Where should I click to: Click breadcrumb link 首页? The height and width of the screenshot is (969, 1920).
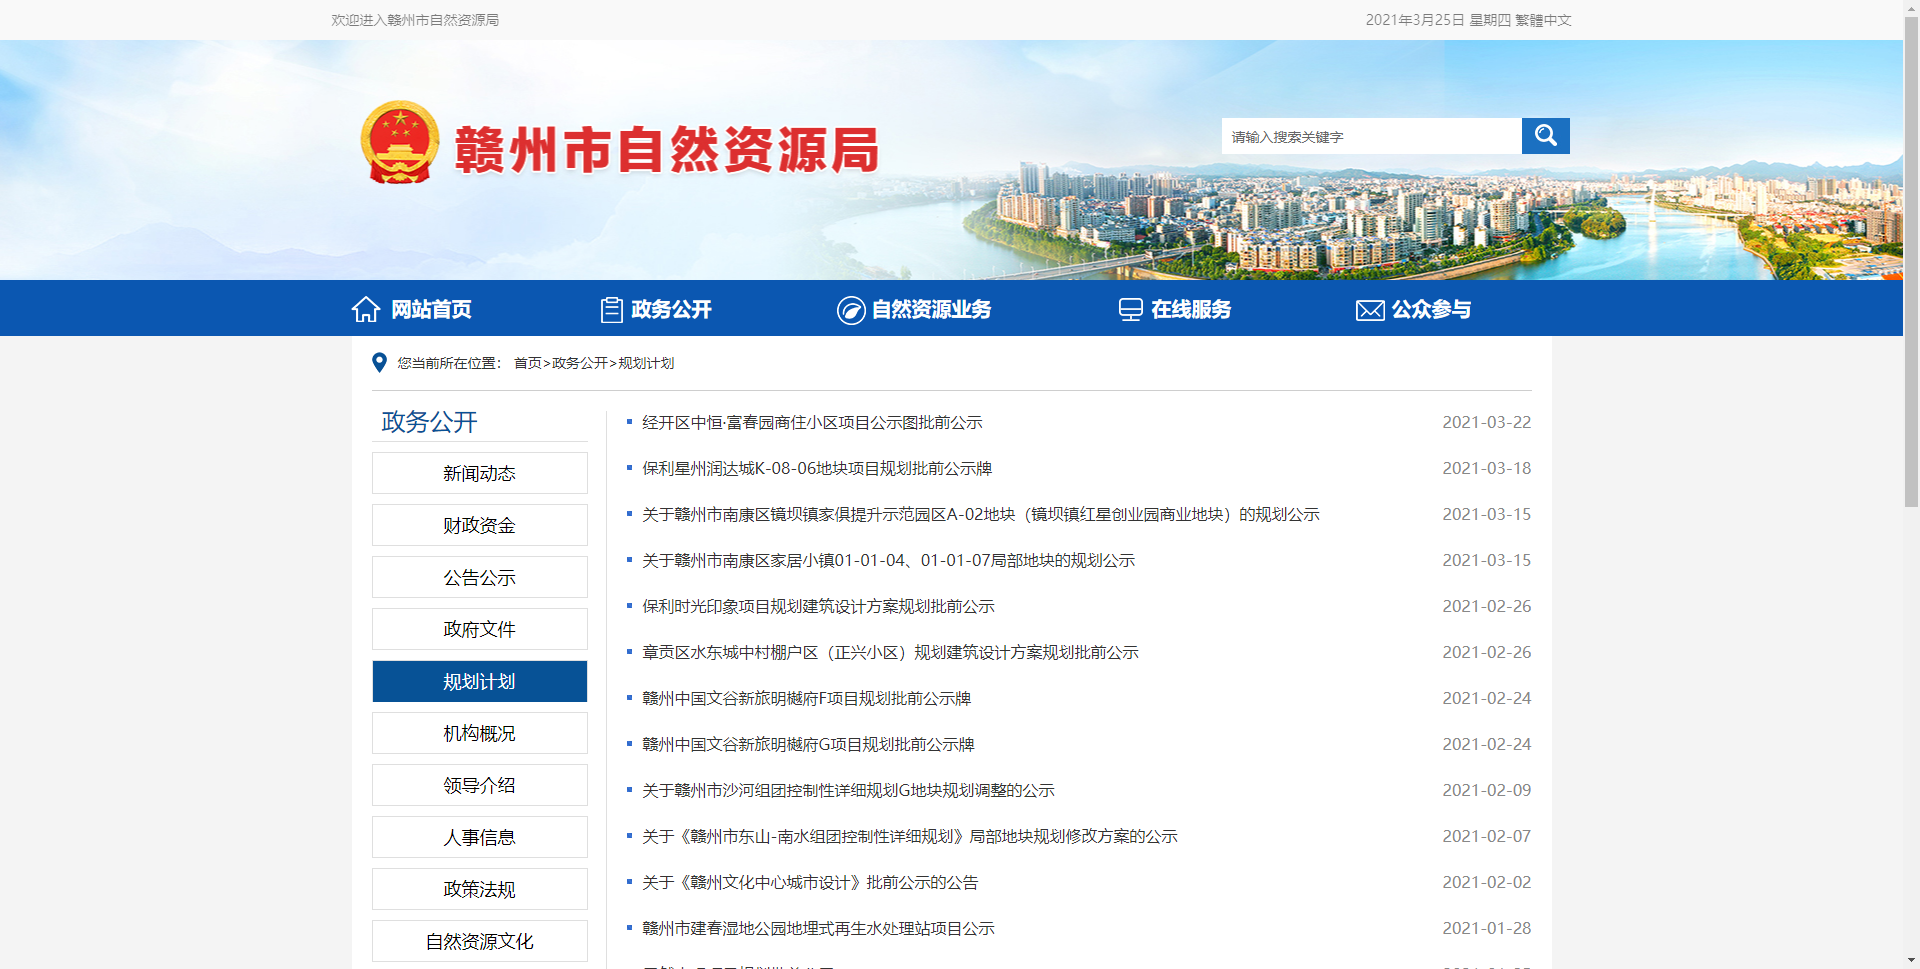click(527, 362)
